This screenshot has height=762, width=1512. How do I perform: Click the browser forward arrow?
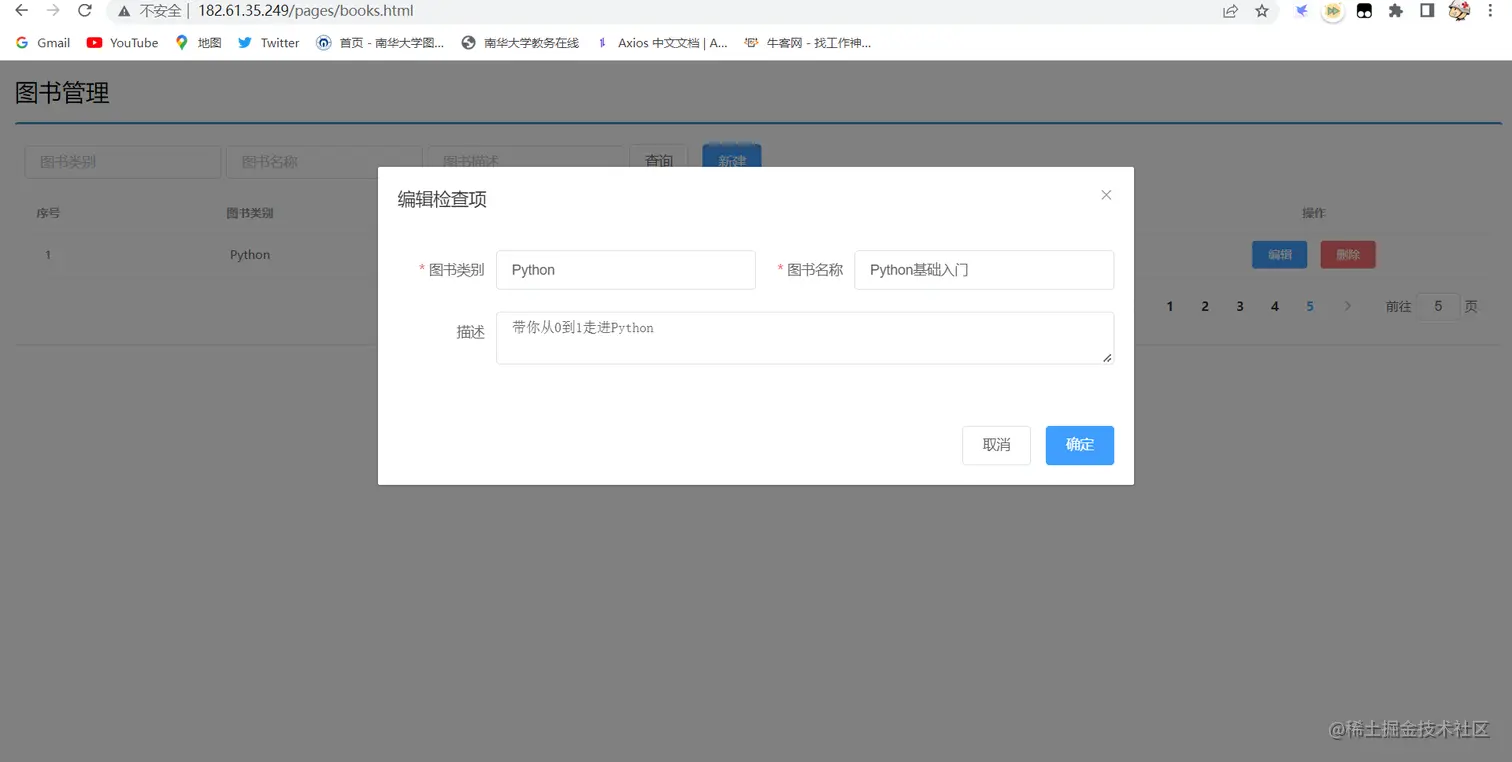(x=53, y=11)
